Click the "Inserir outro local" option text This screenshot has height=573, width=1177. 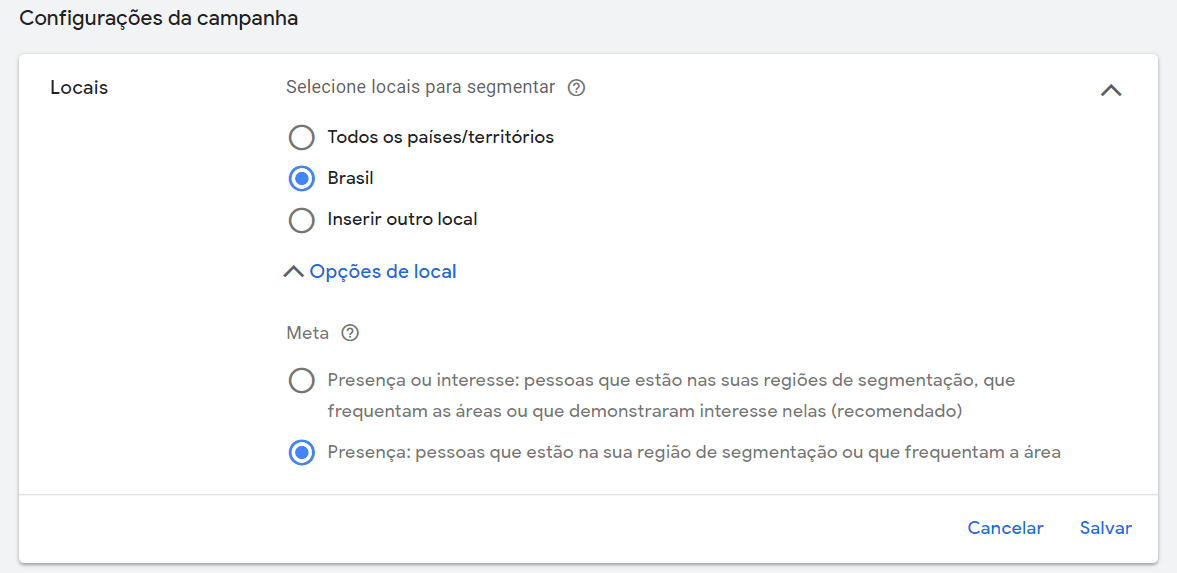tap(402, 220)
